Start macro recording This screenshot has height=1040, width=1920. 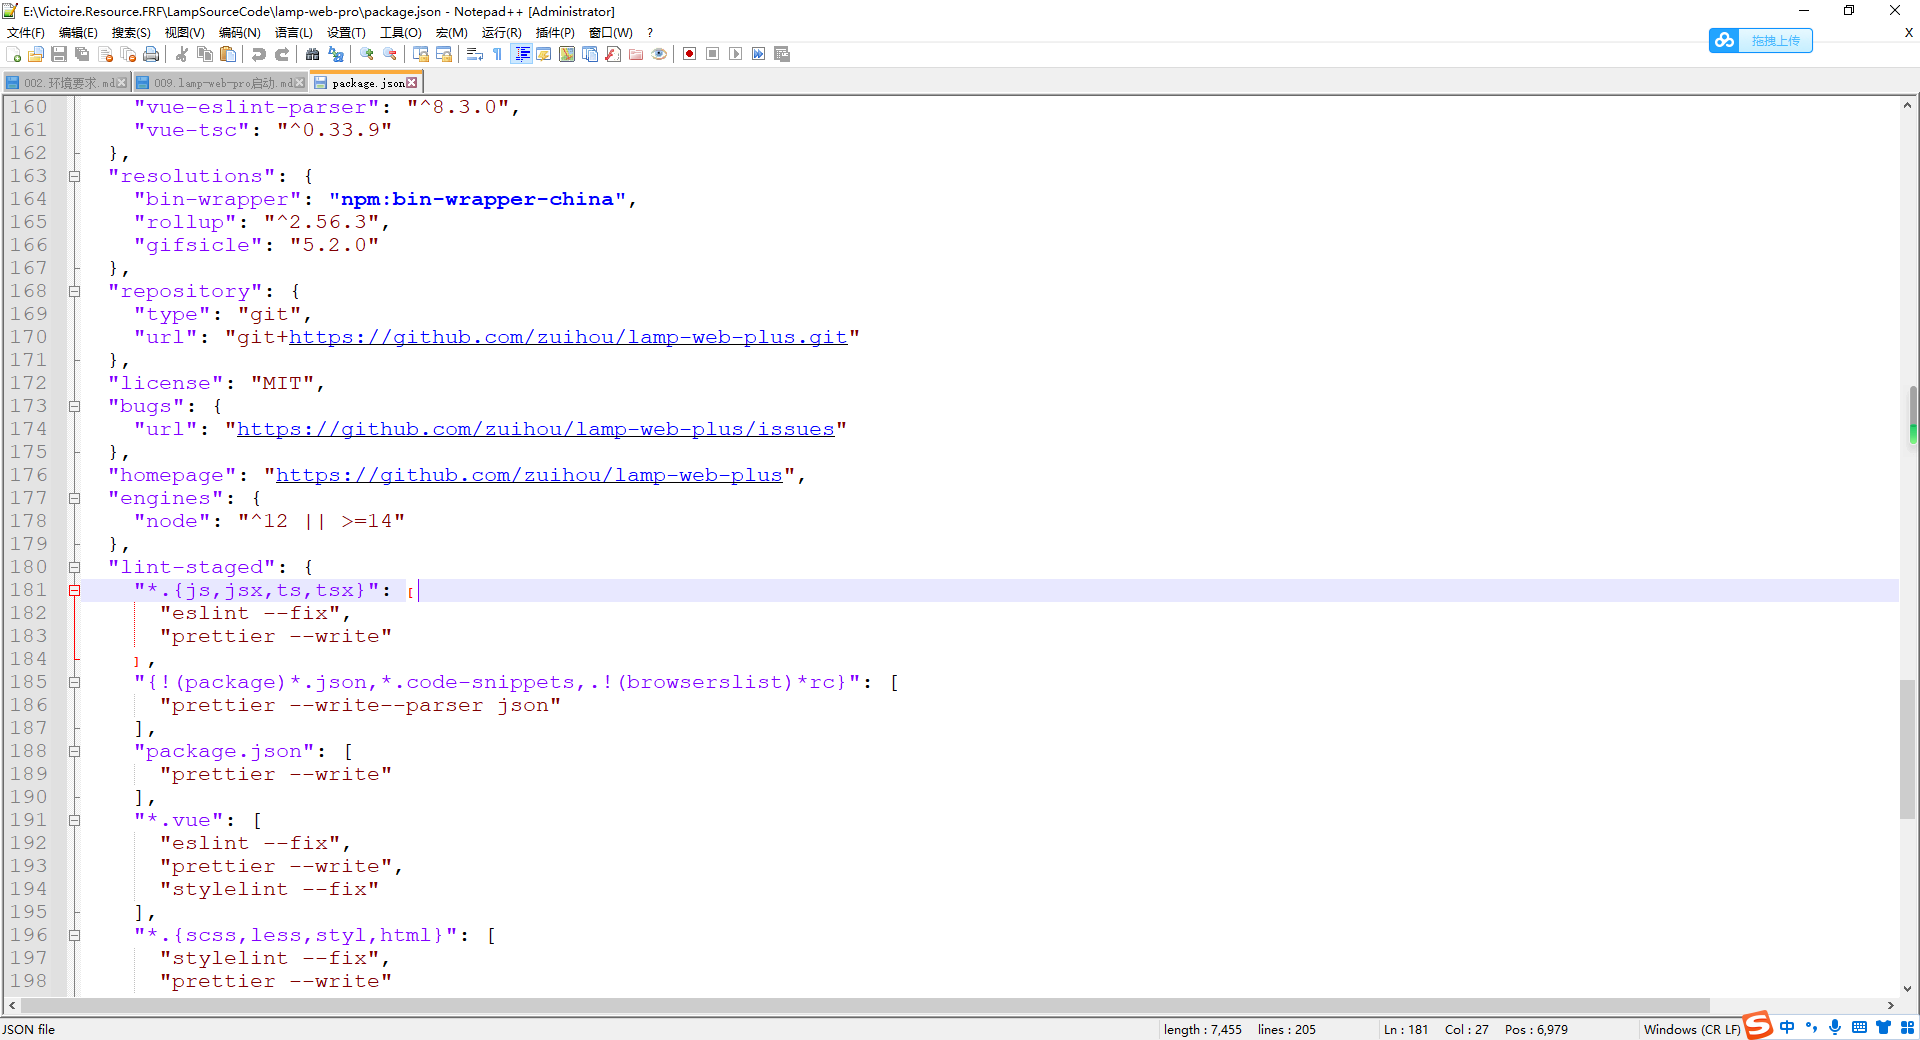[x=689, y=54]
